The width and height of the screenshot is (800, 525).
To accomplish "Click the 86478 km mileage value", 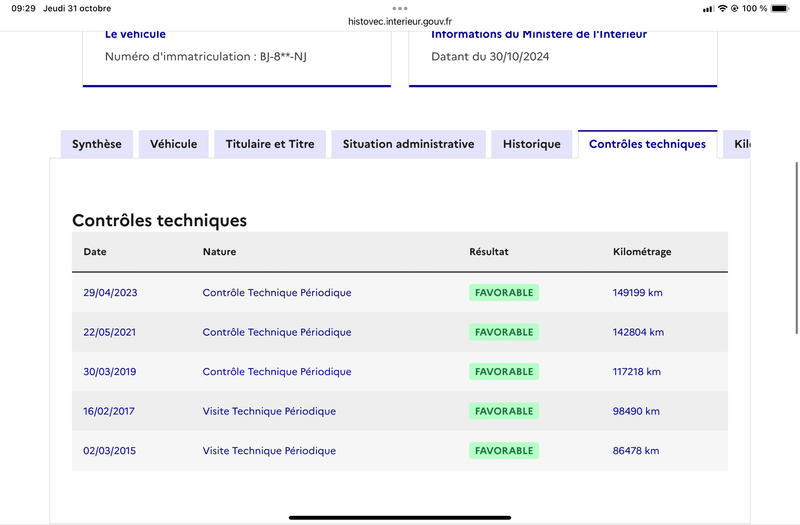I will 636,451.
